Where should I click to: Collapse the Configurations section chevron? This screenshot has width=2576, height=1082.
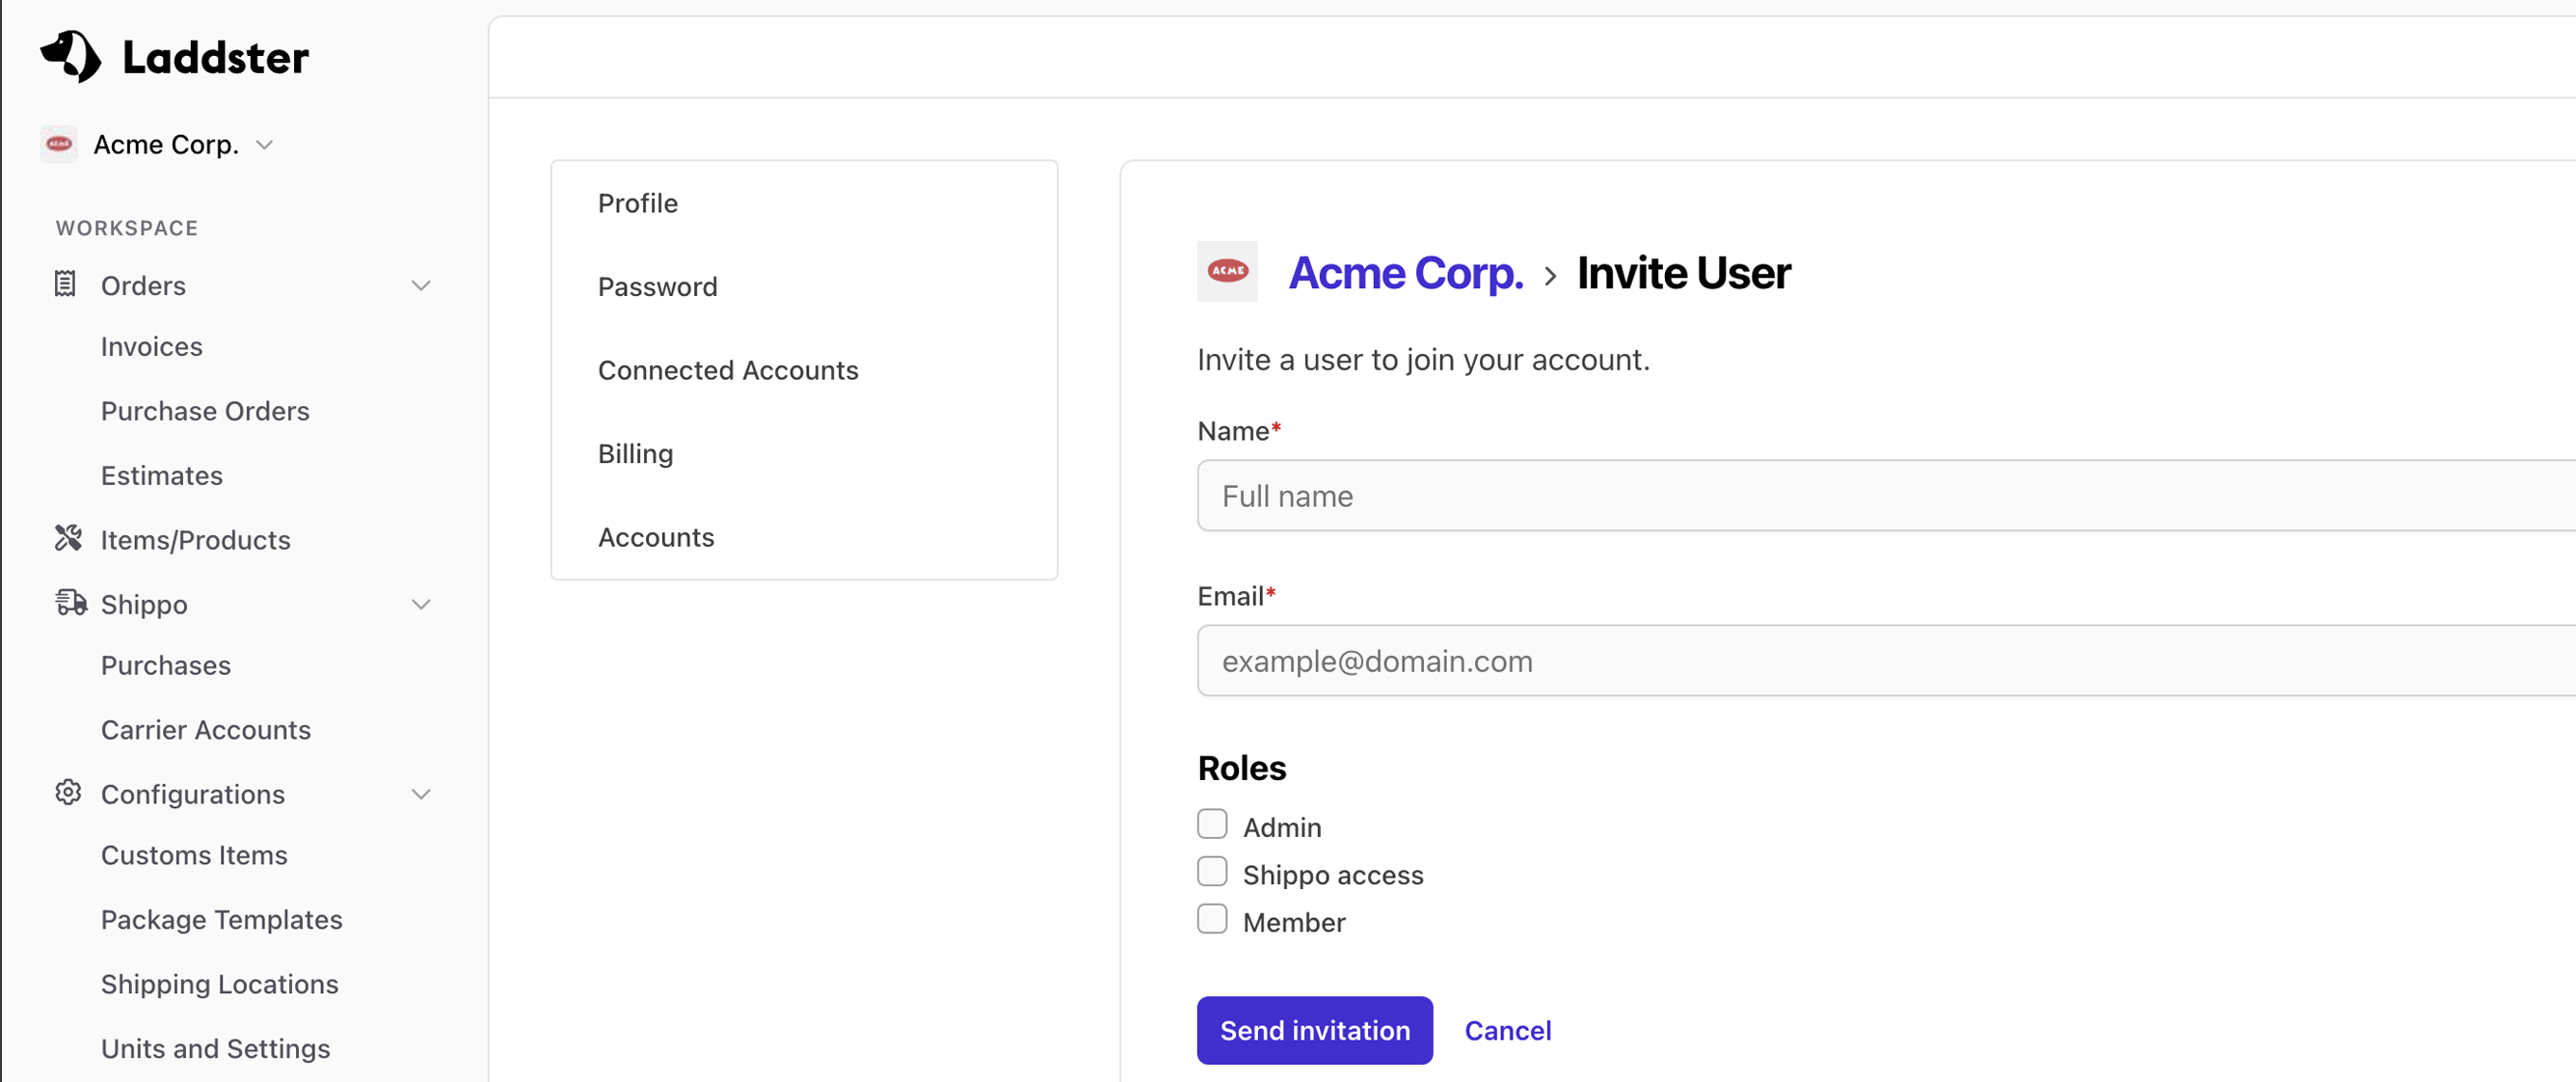coord(421,794)
